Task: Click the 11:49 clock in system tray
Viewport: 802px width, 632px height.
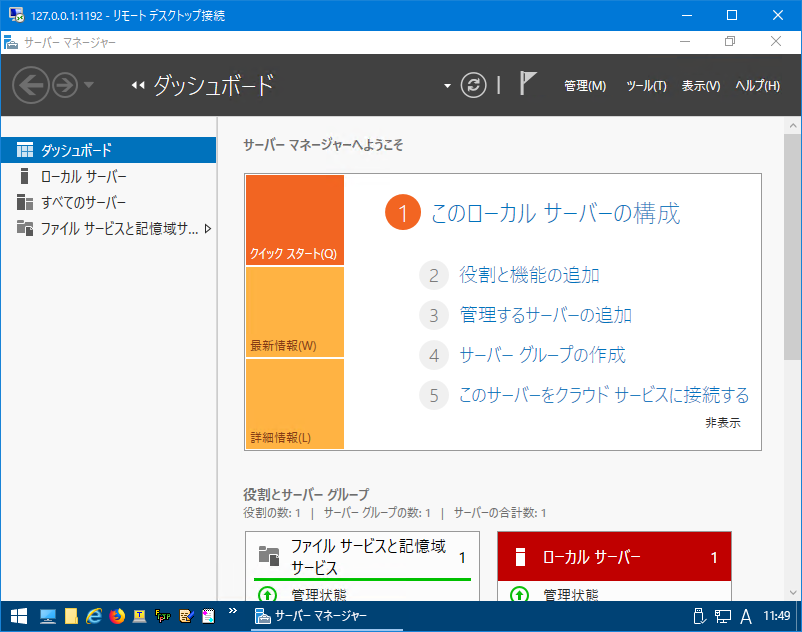Action: (x=776, y=616)
